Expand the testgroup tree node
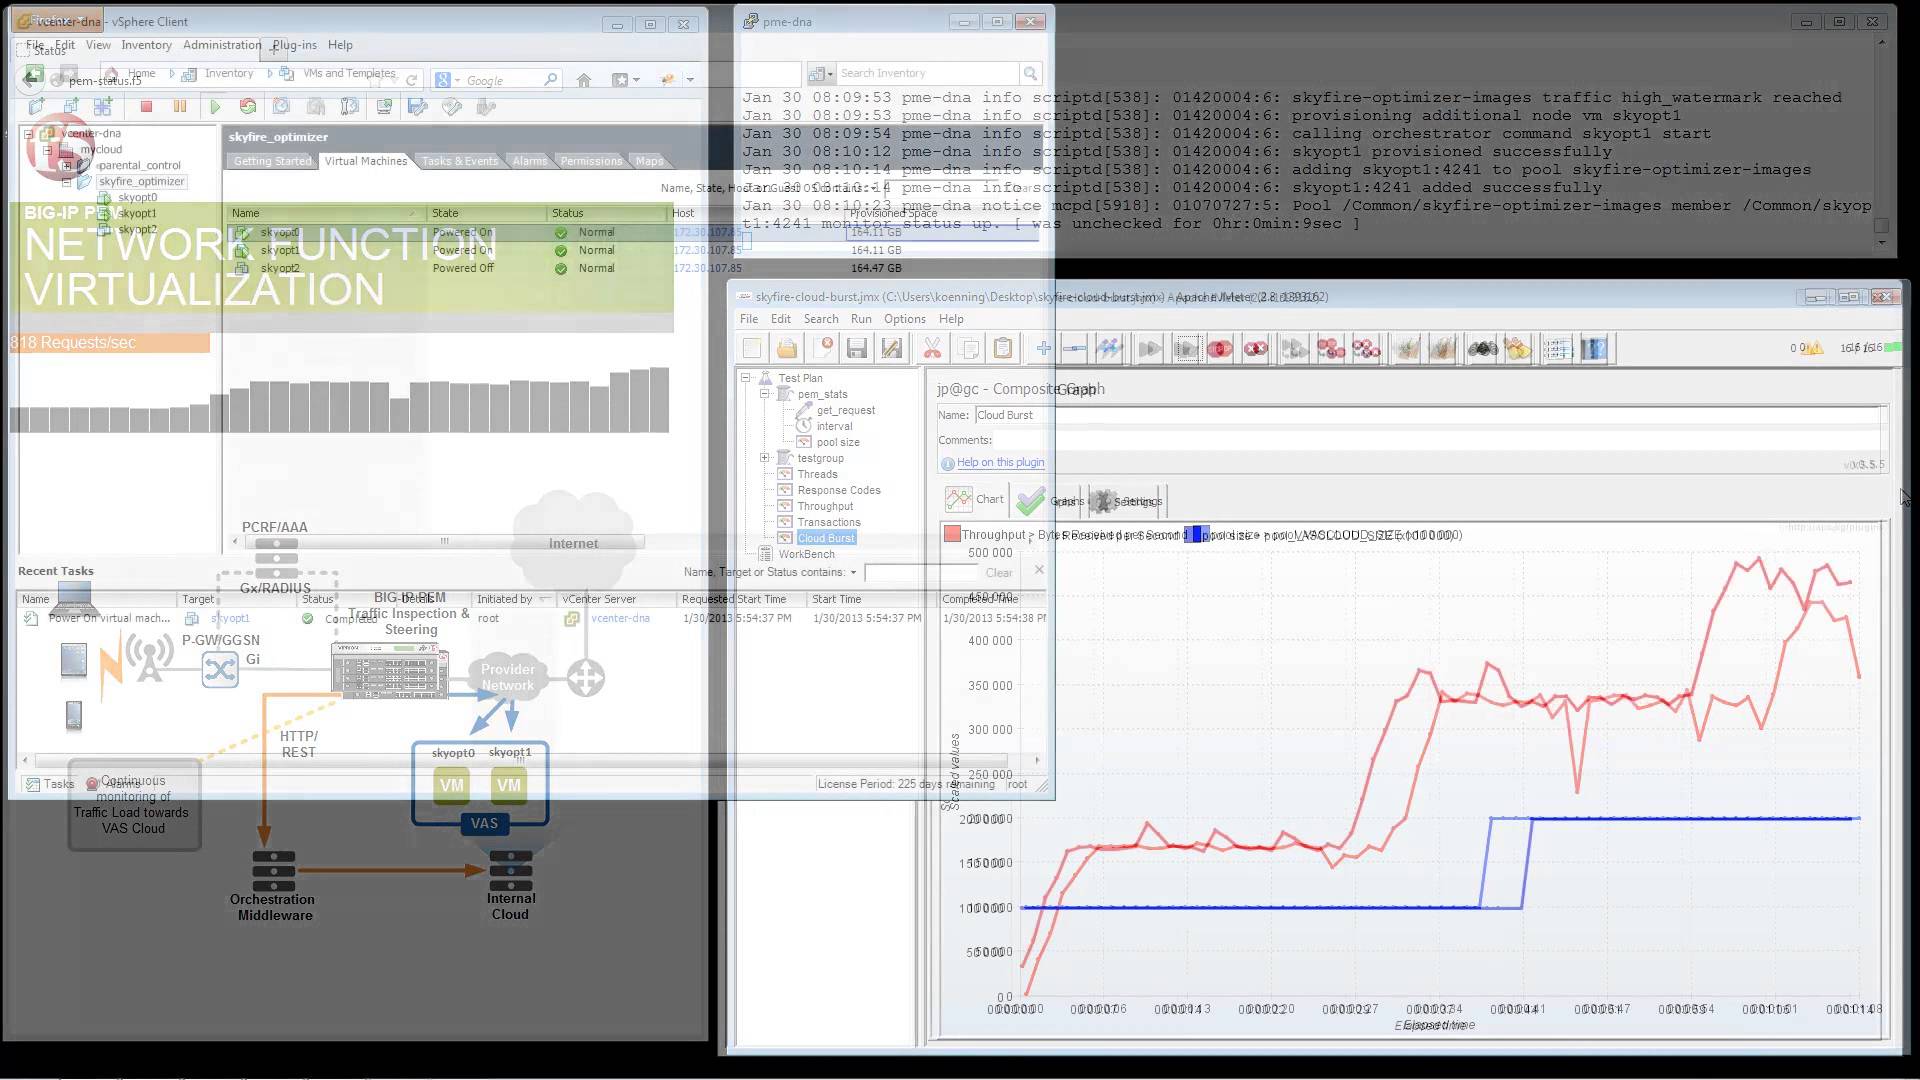This screenshot has width=1920, height=1080. pyautogui.click(x=765, y=458)
